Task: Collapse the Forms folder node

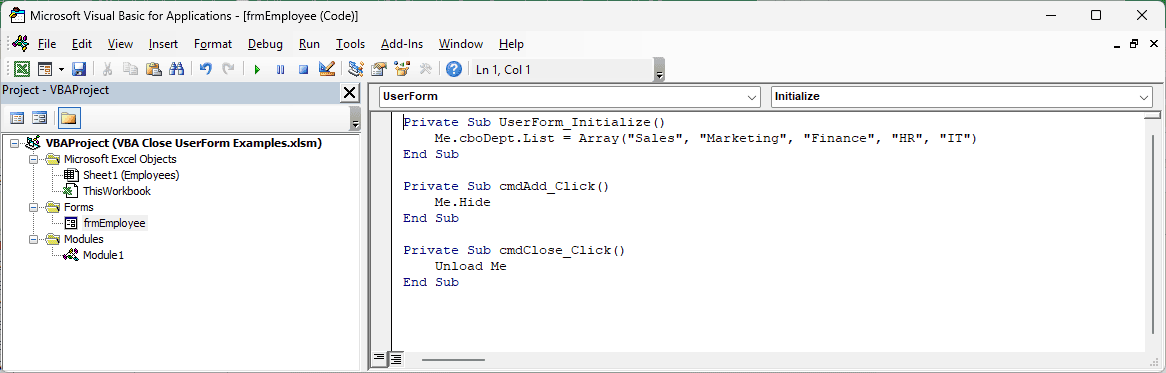Action: 33,207
